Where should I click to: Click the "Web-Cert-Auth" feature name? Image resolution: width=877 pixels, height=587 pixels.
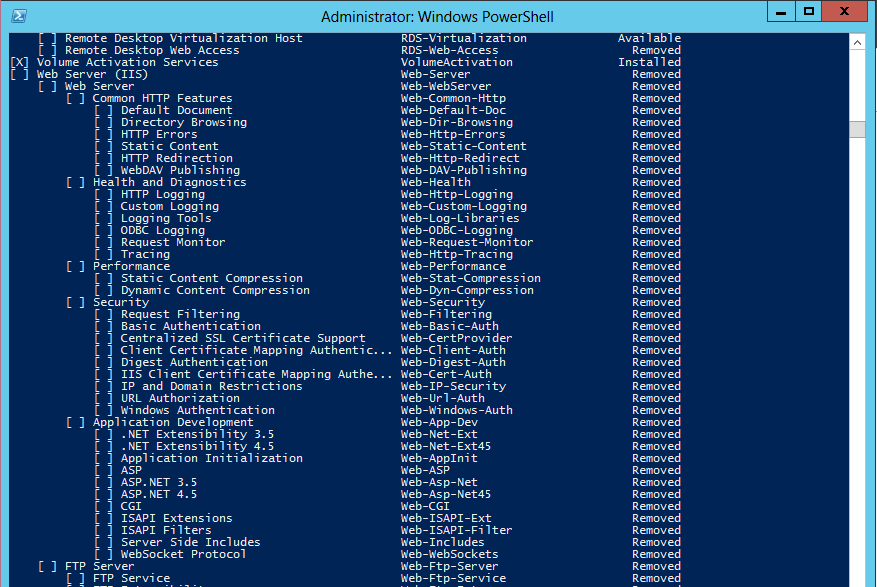(x=446, y=375)
